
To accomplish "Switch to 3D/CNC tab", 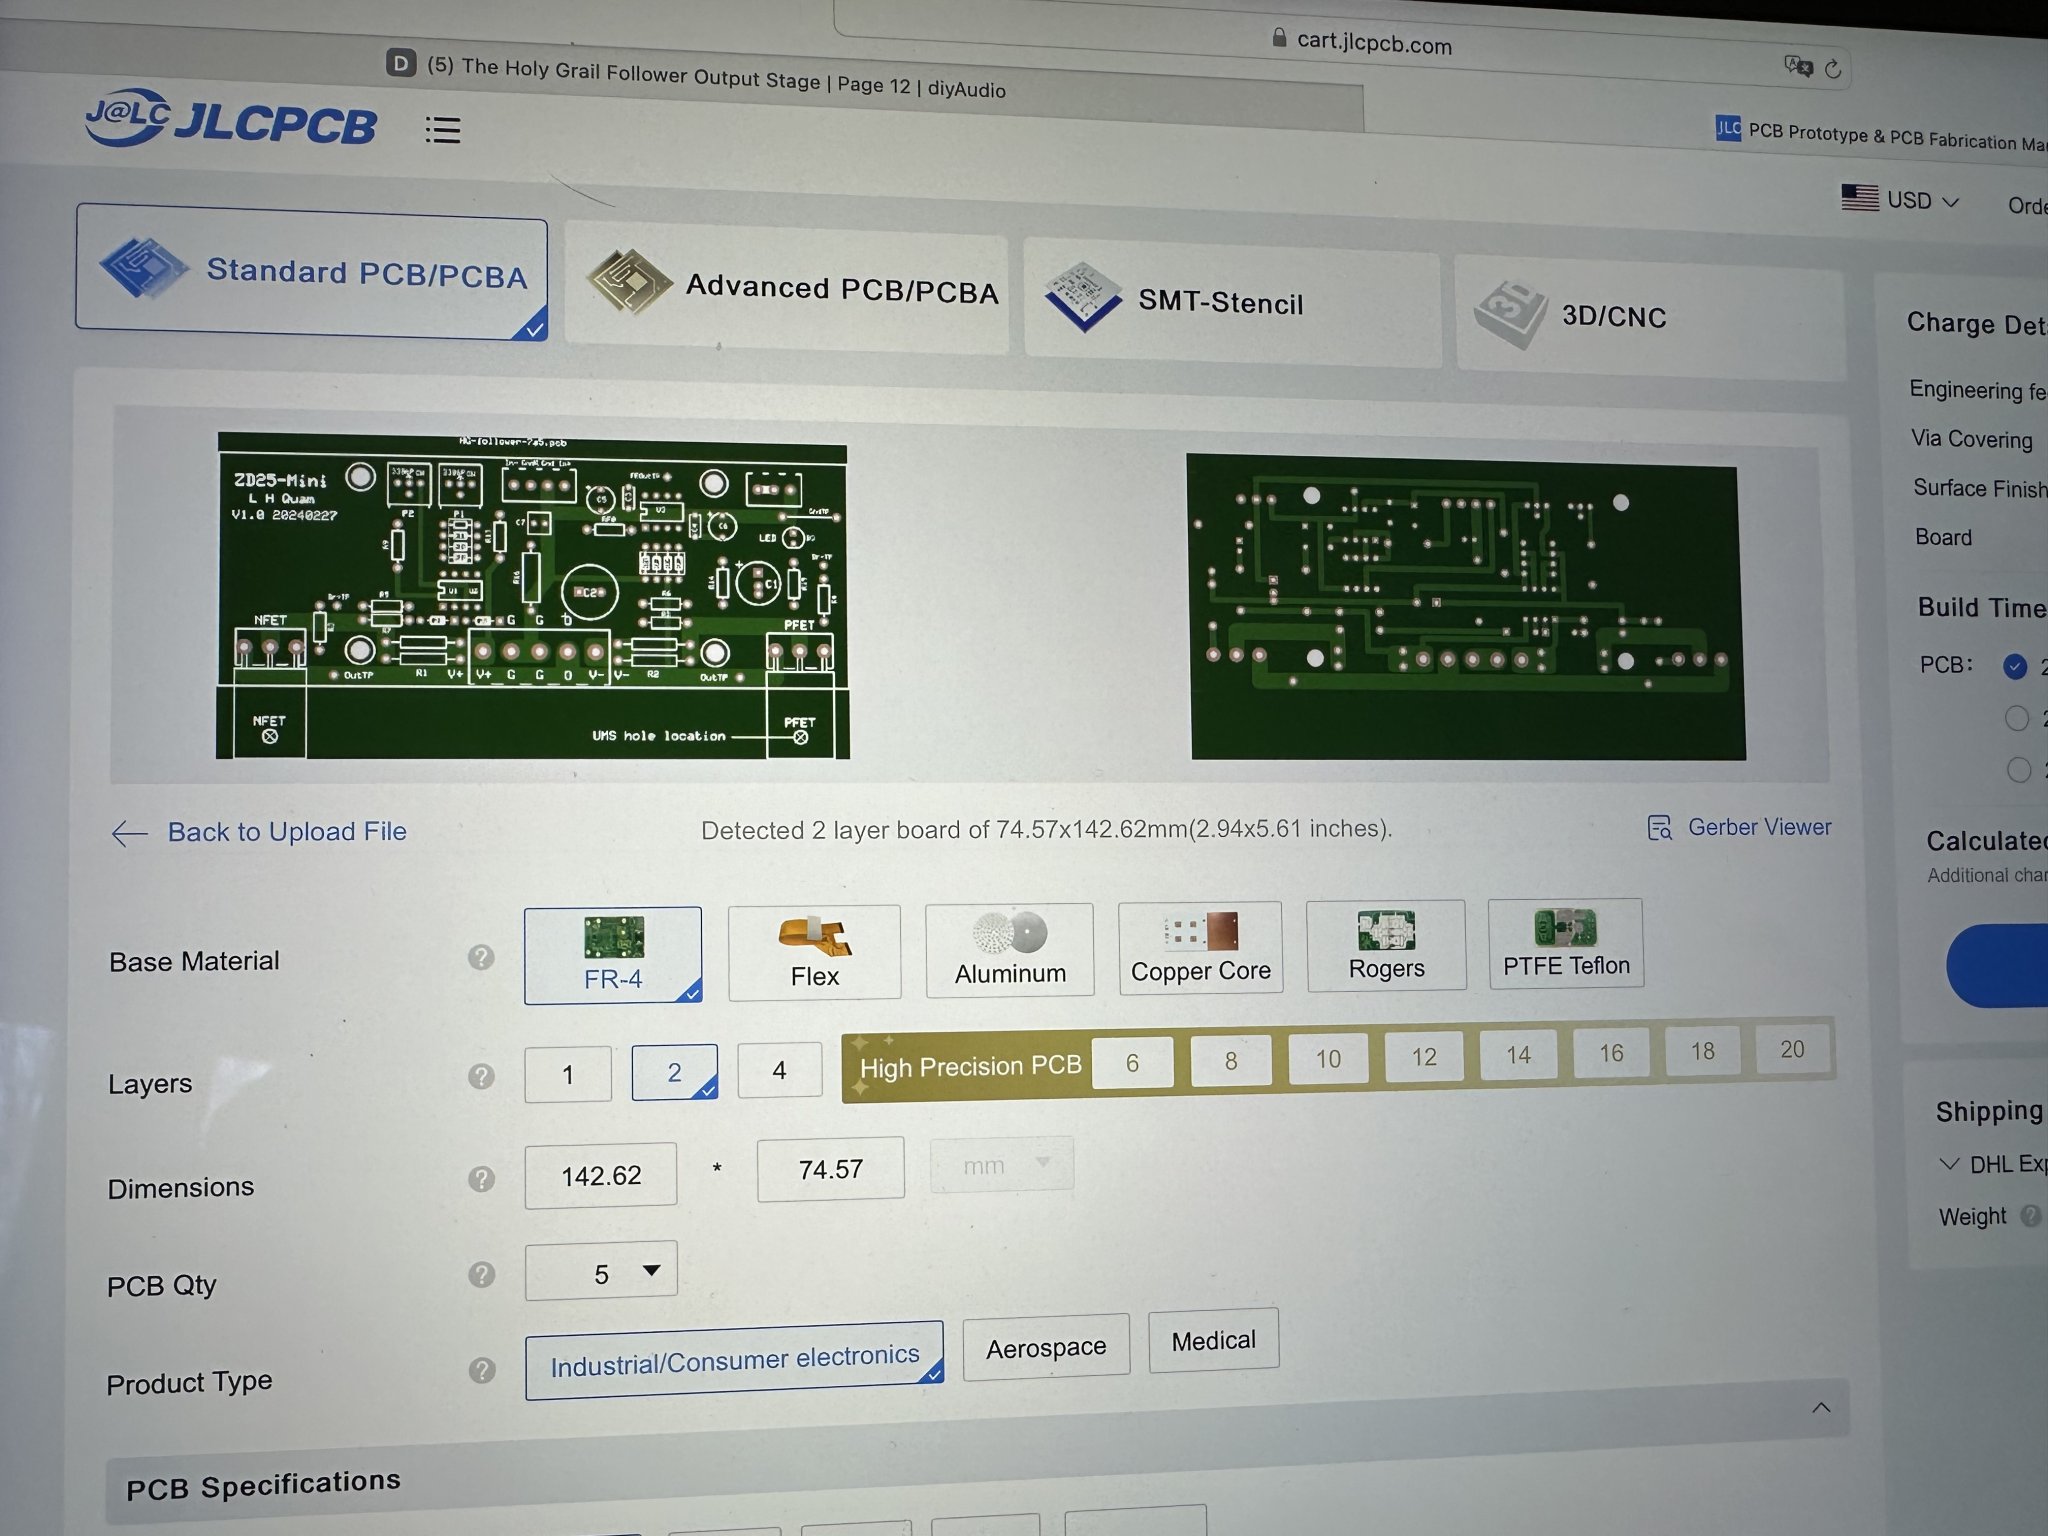I will point(1649,318).
